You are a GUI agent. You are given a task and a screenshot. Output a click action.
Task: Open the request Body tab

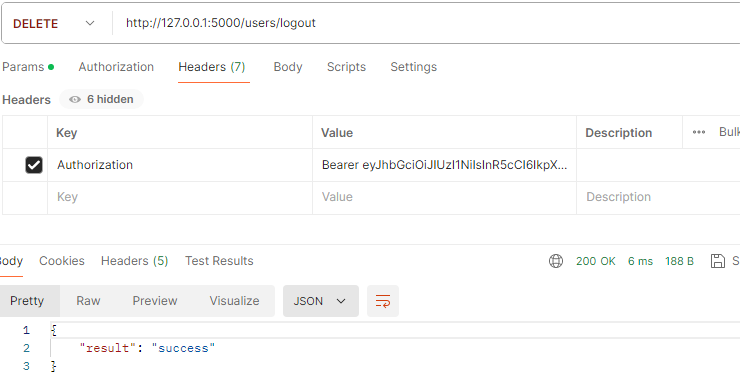[288, 67]
